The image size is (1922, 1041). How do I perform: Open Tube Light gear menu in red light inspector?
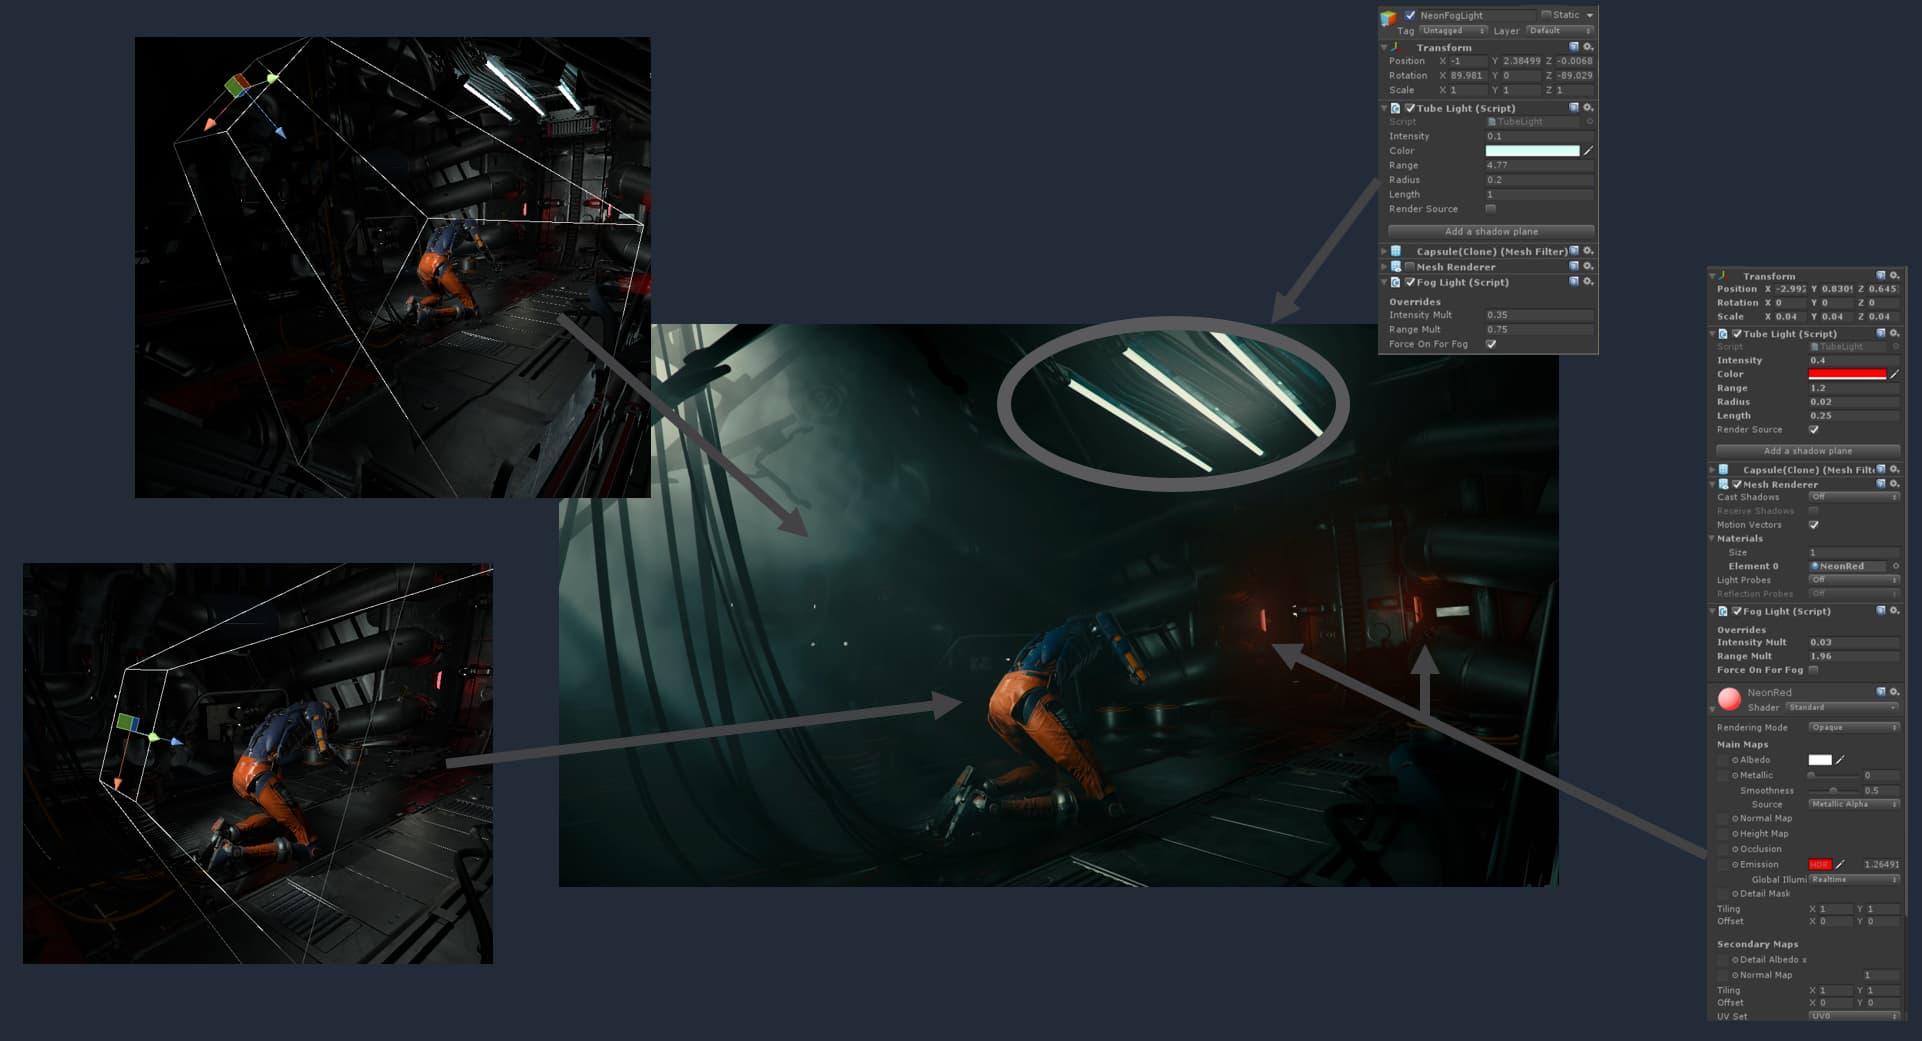[x=1894, y=333]
